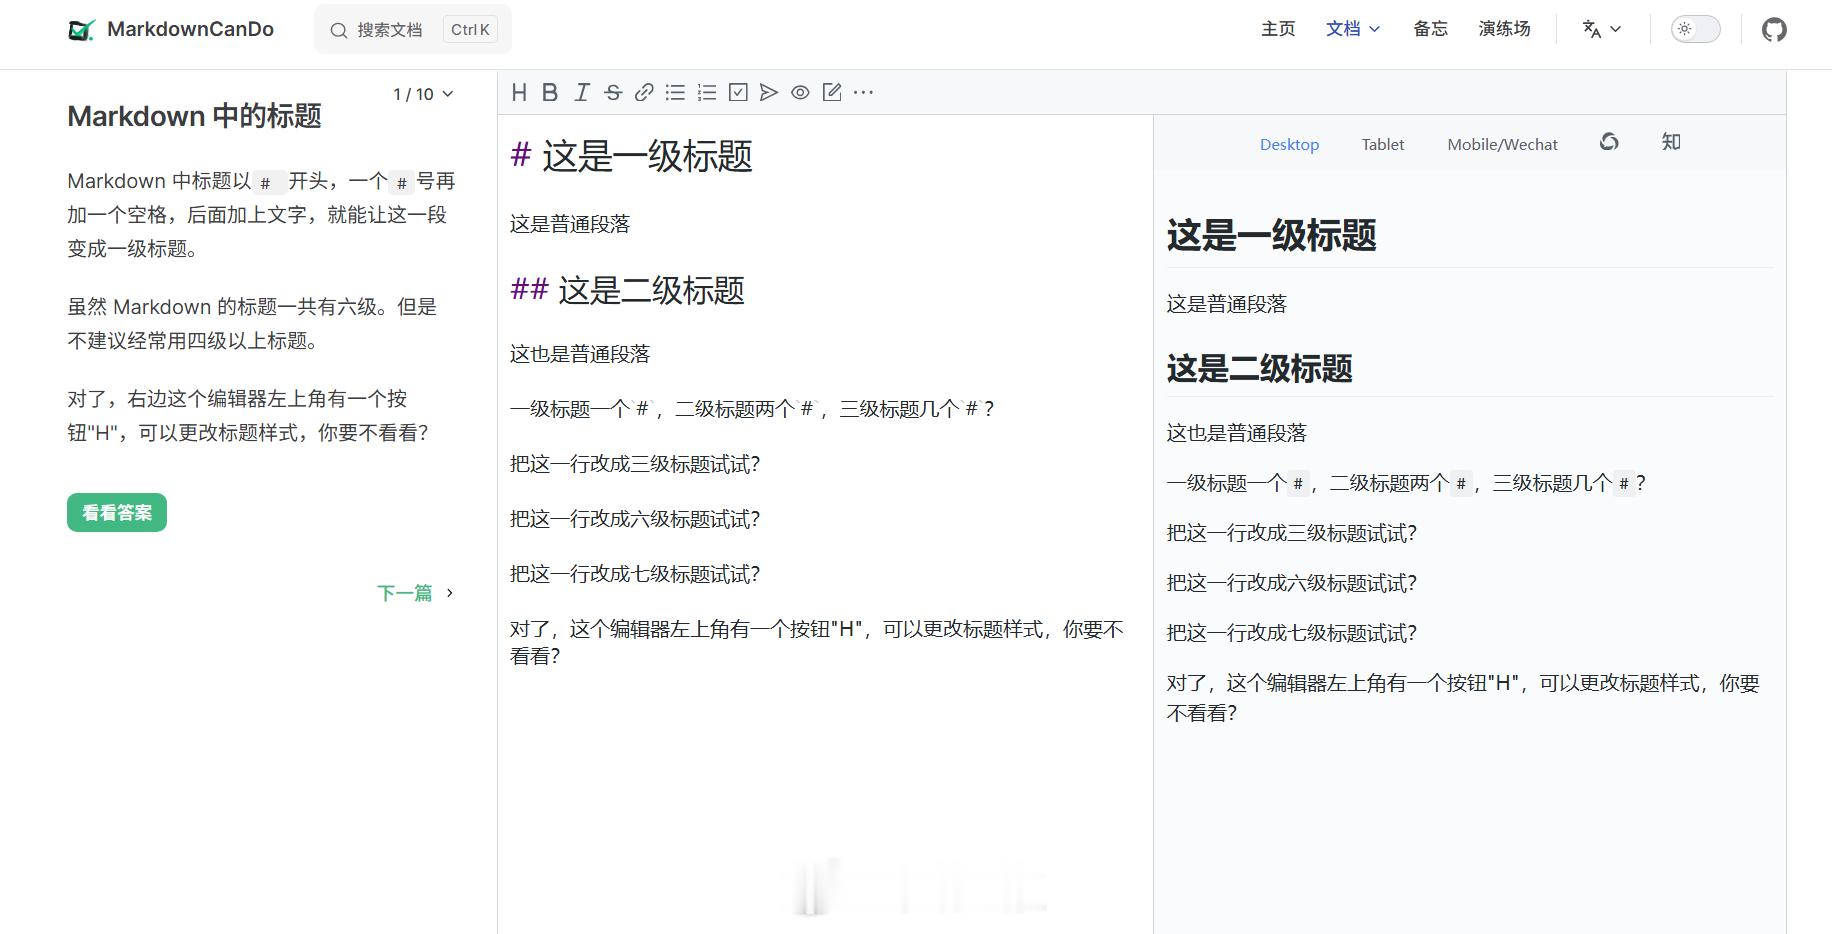Open 演练场 in the top navigation
The height and width of the screenshot is (934, 1832).
[1504, 29]
